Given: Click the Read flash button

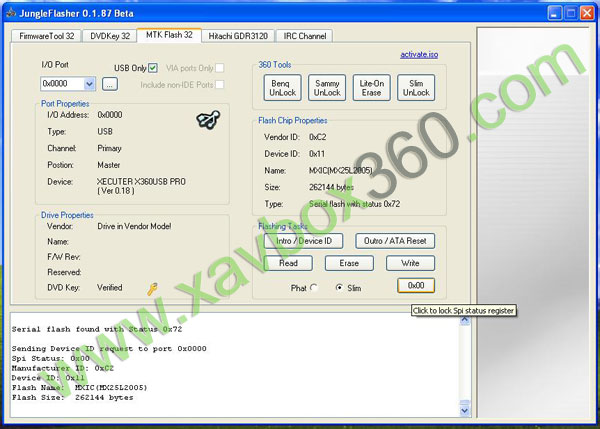Looking at the screenshot, I should (288, 263).
